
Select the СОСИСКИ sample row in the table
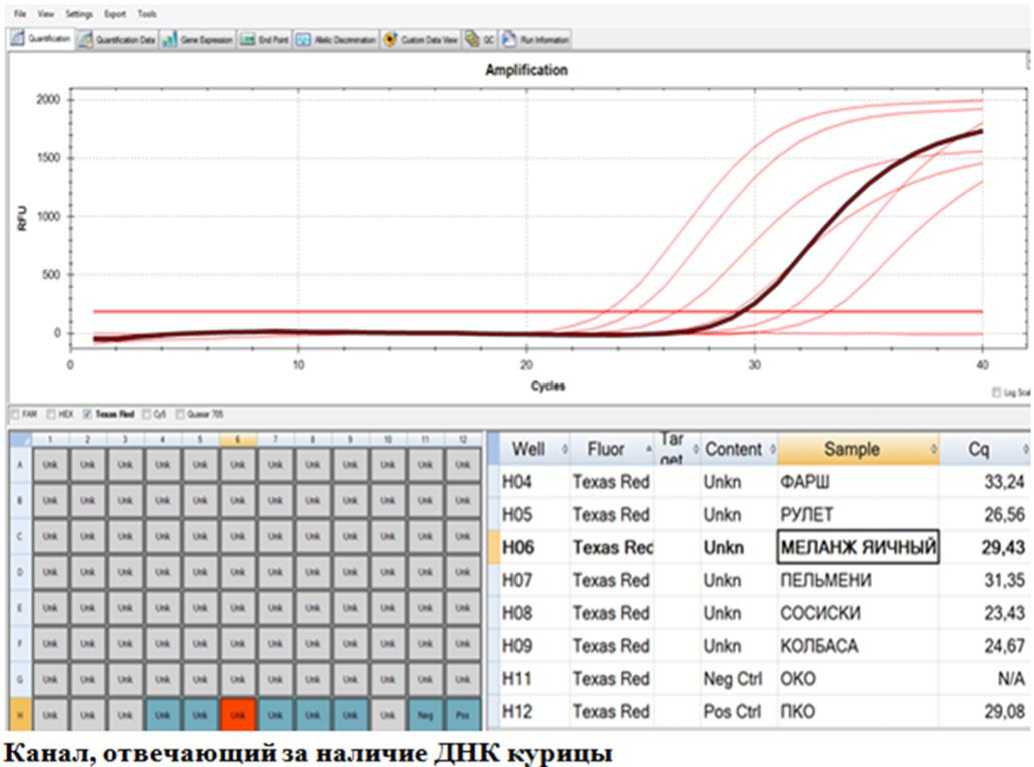pyautogui.click(x=819, y=613)
